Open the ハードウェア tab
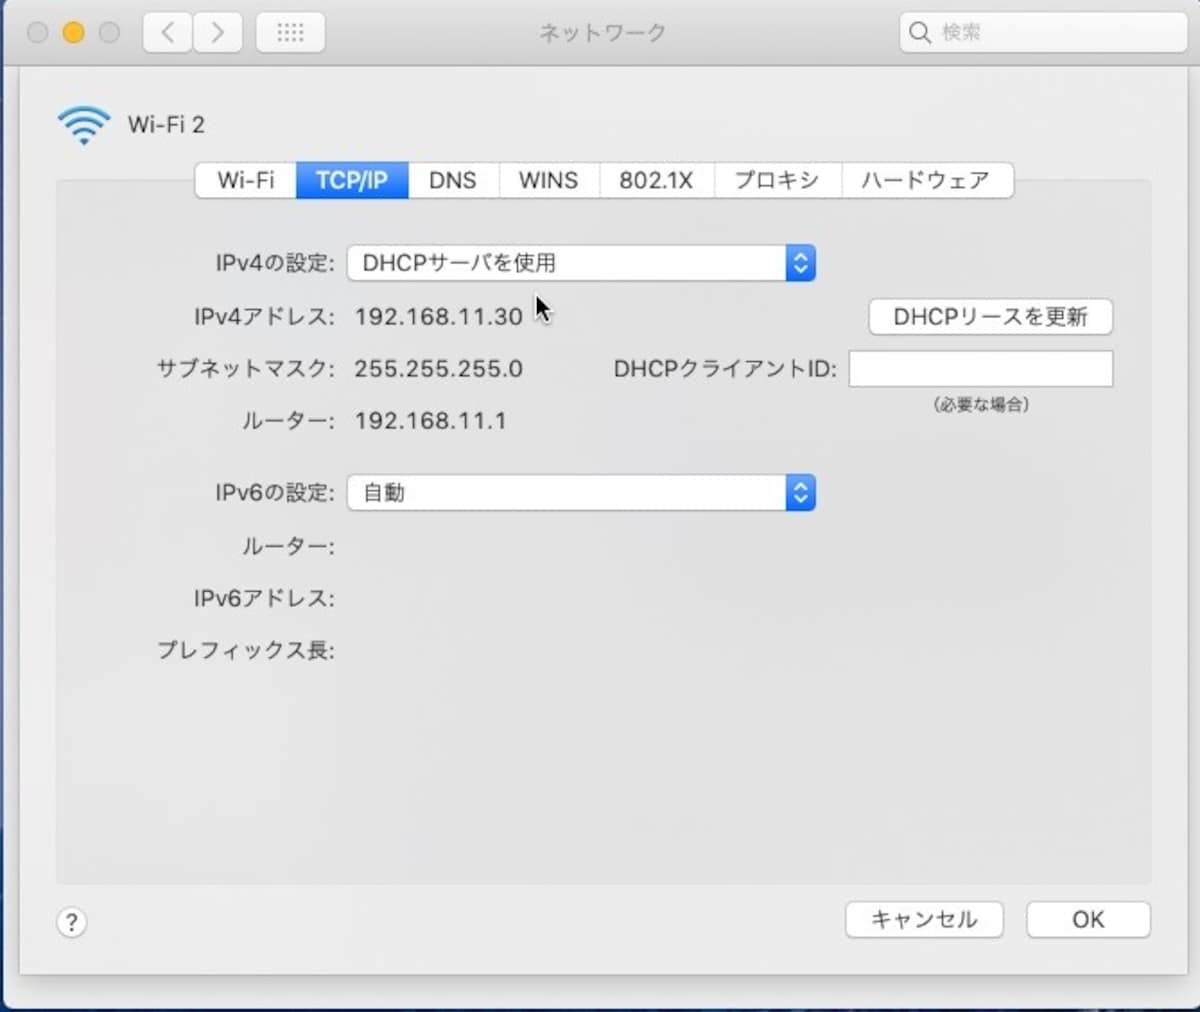Viewport: 1200px width, 1012px height. (927, 180)
